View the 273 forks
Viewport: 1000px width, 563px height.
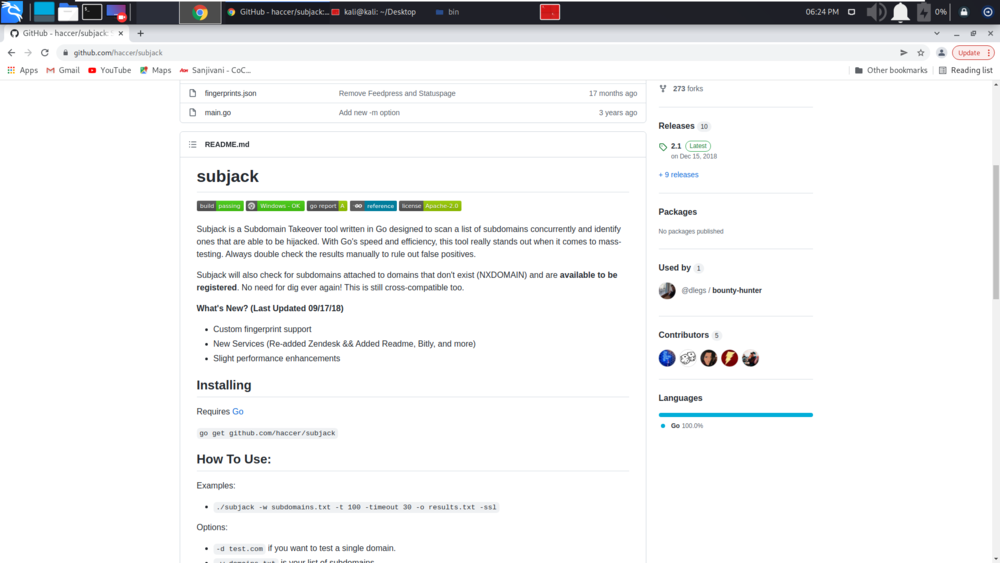point(688,89)
